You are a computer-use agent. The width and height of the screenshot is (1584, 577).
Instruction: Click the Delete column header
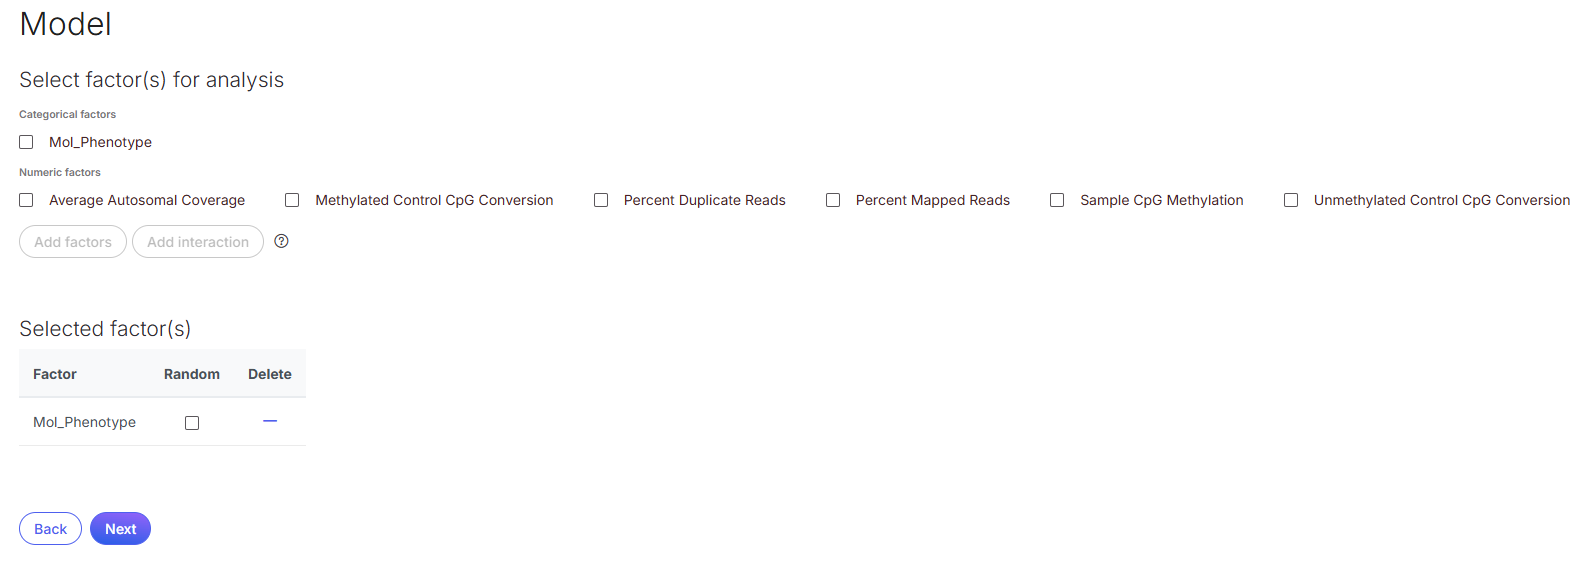coord(270,374)
